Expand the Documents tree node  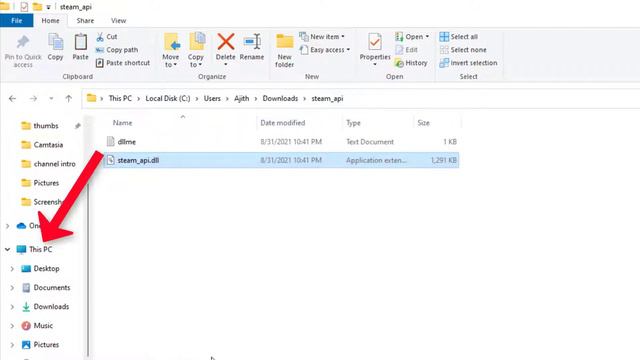(x=12, y=288)
